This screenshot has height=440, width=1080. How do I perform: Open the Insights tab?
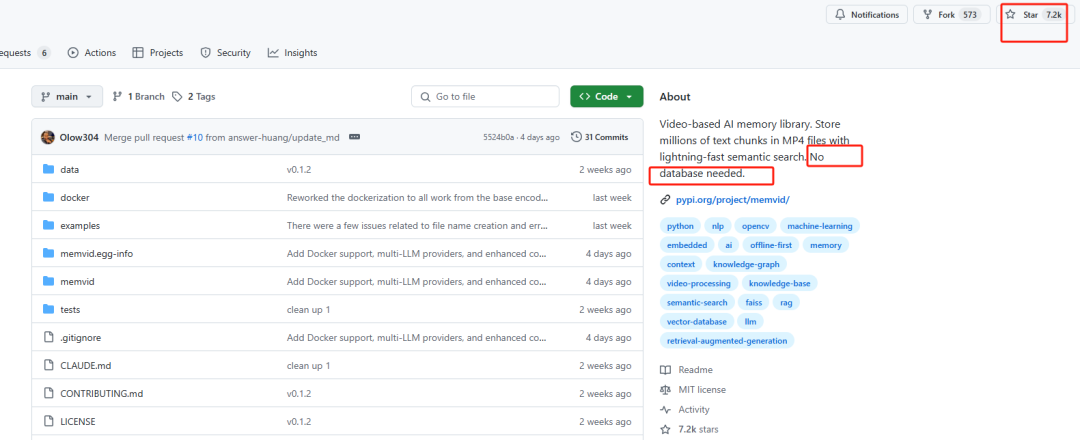point(293,52)
